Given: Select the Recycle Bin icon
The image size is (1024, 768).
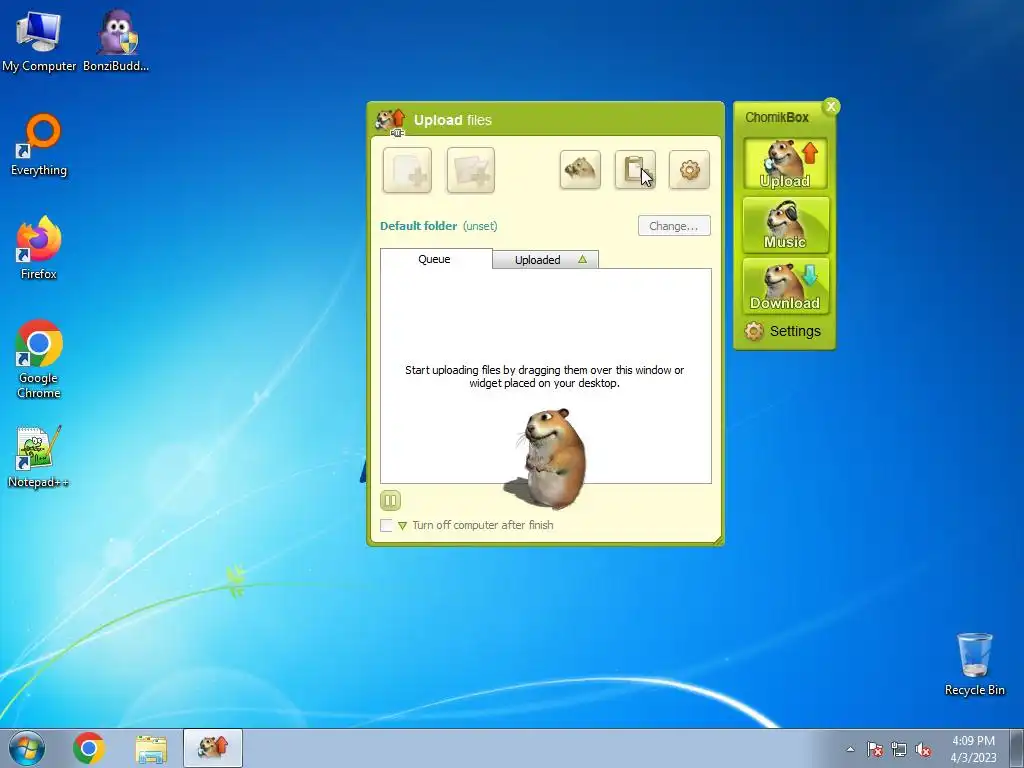Looking at the screenshot, I should coord(974,664).
